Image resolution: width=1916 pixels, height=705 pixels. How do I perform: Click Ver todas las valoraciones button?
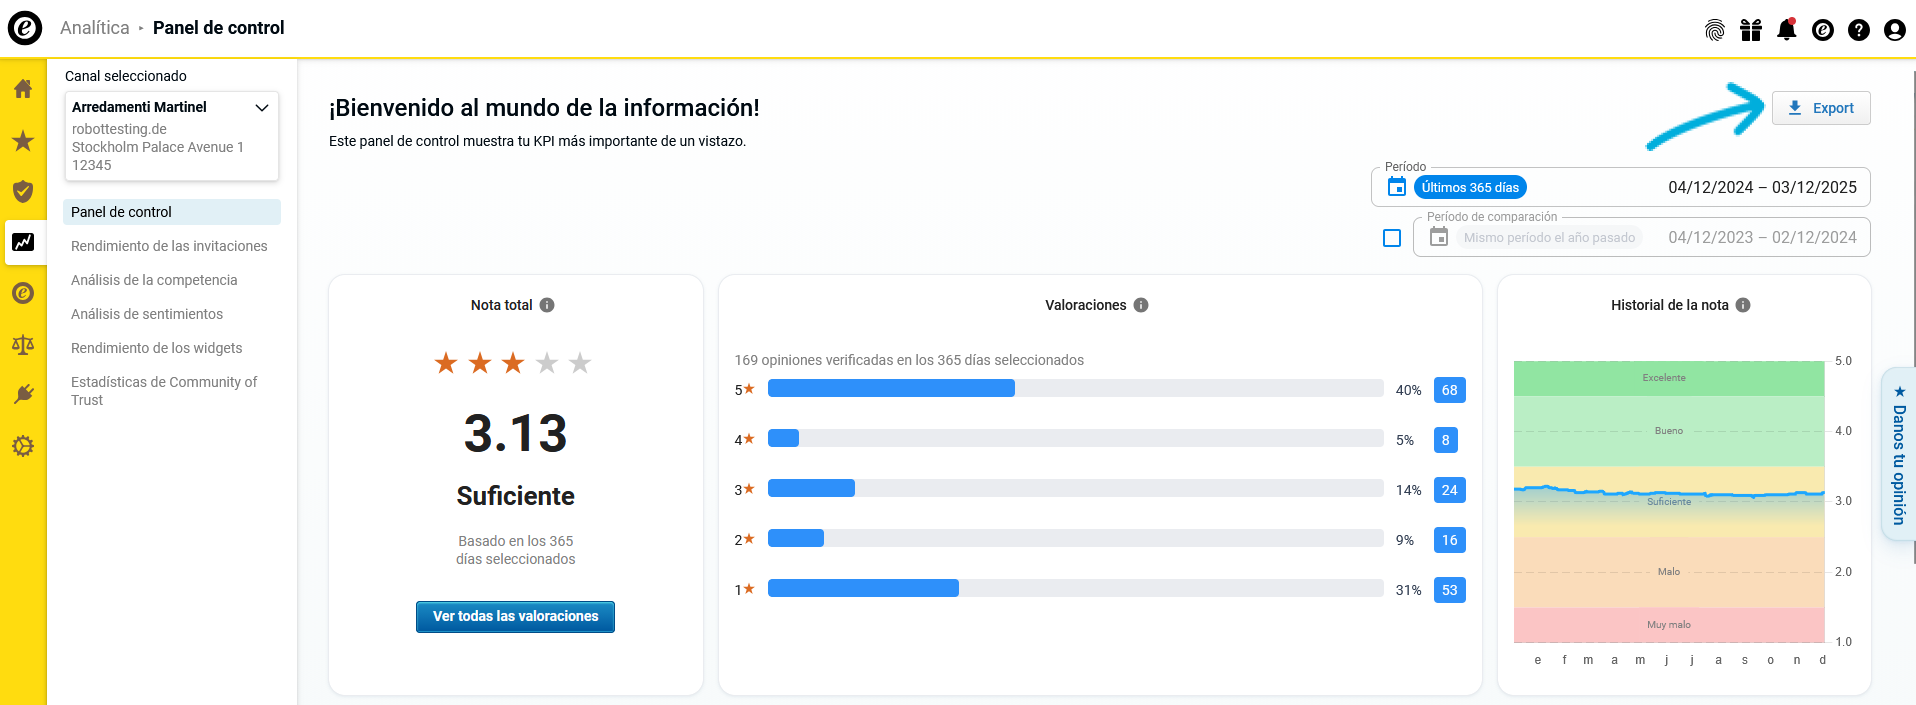click(x=515, y=617)
